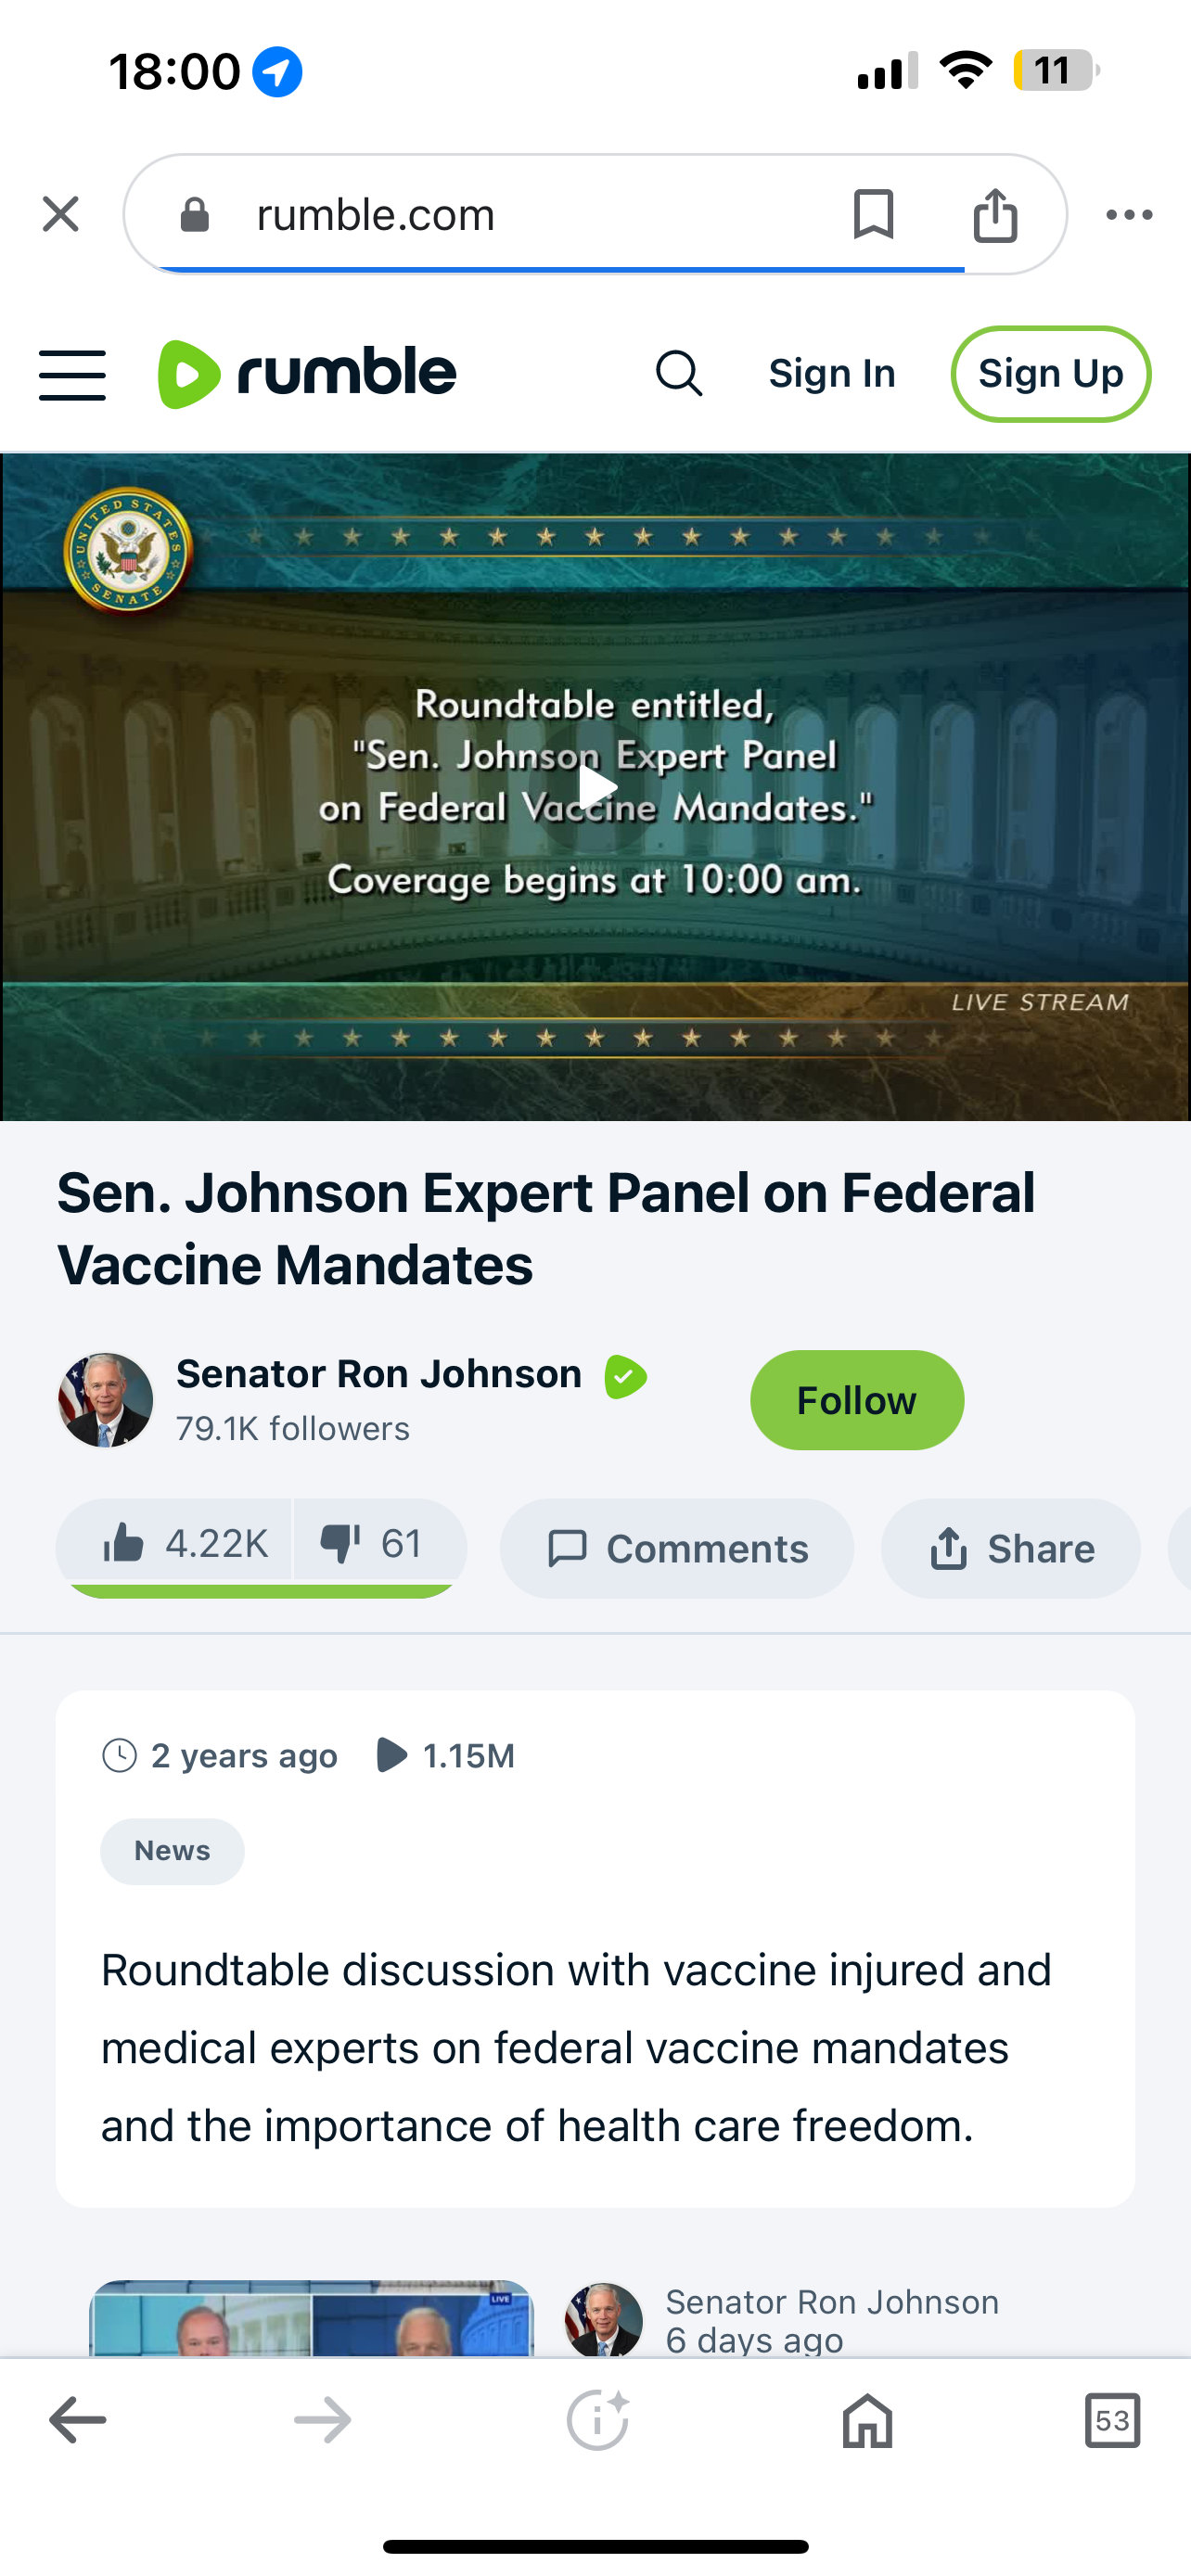The height and width of the screenshot is (2576, 1191).
Task: Bookmark this page in the browser
Action: tap(873, 214)
